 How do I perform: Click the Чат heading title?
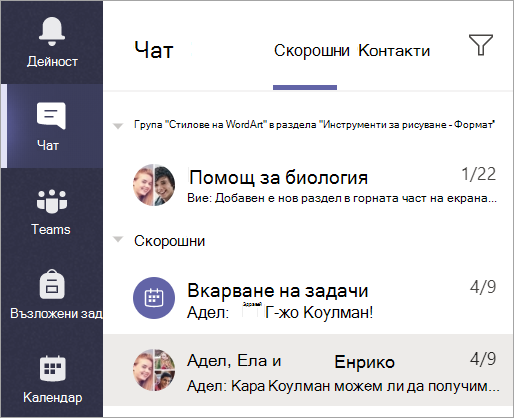(154, 51)
